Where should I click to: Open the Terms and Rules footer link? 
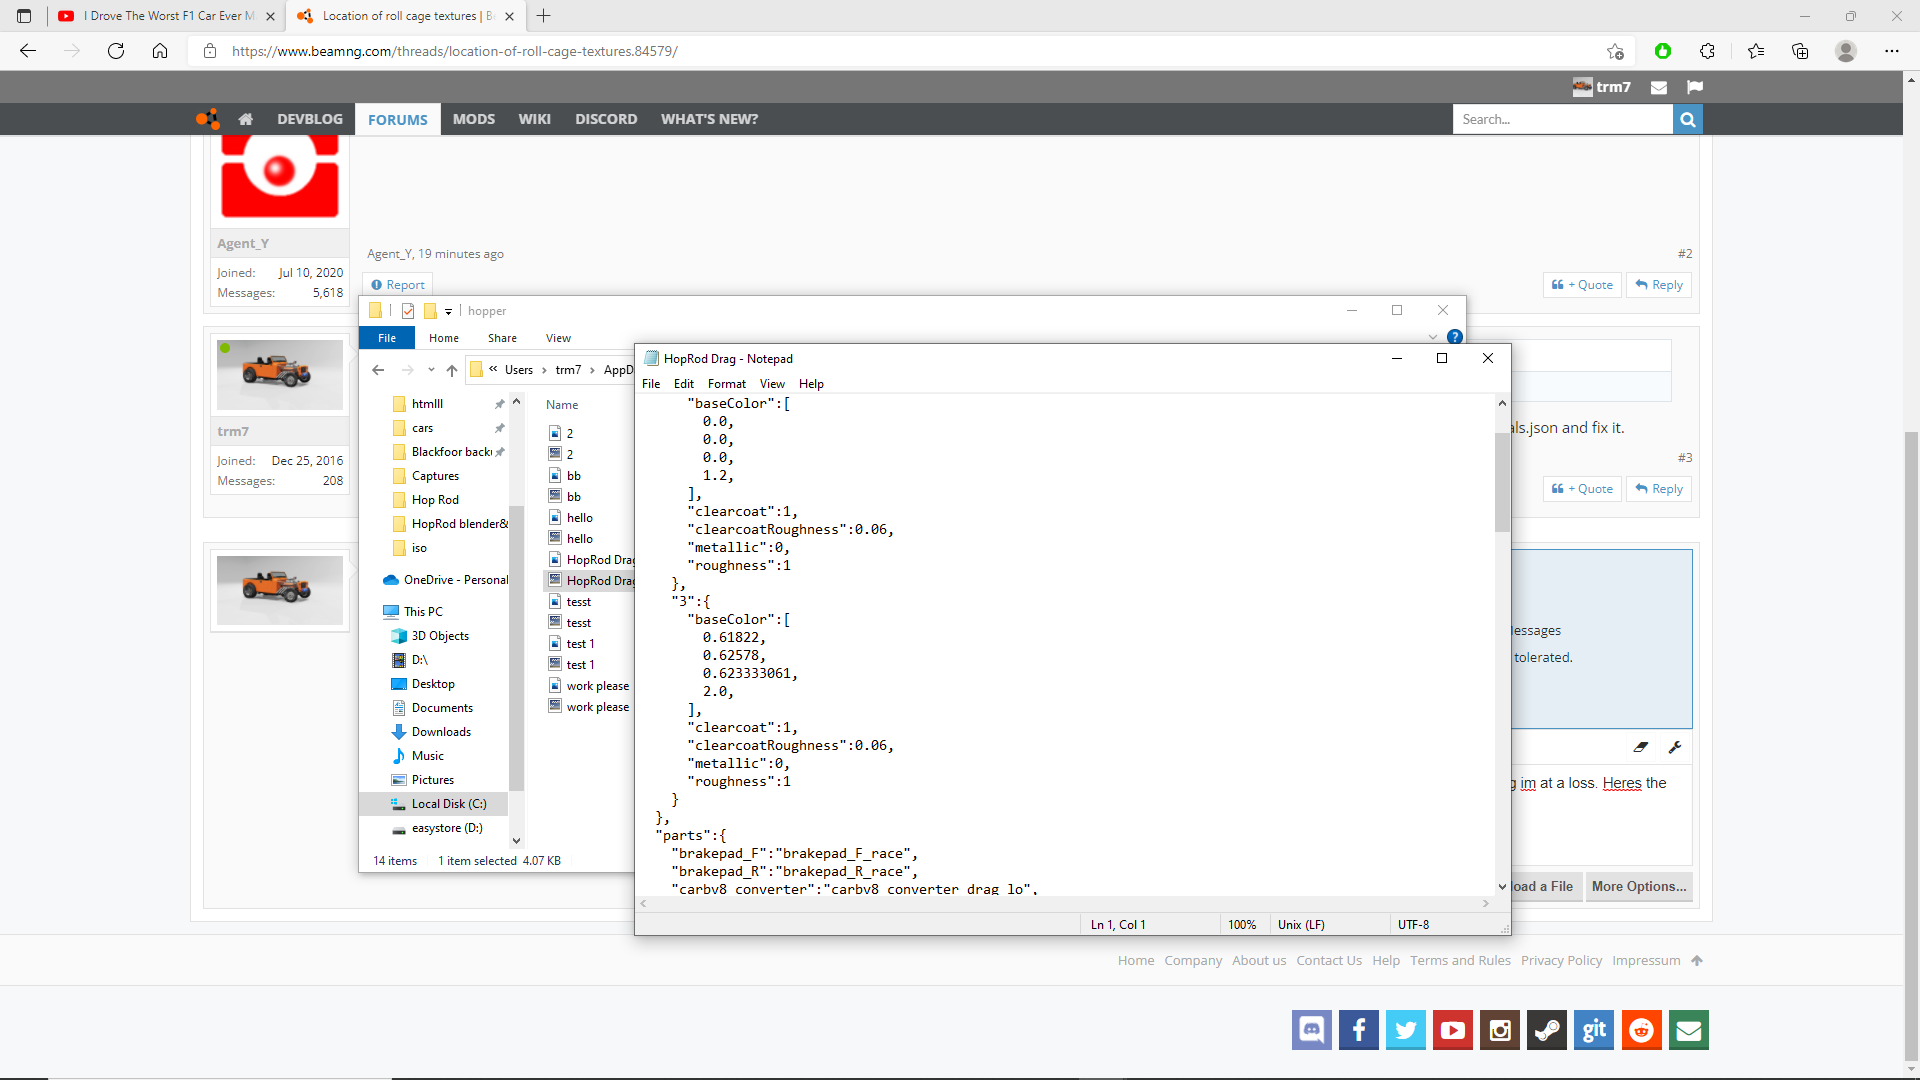coord(1460,961)
